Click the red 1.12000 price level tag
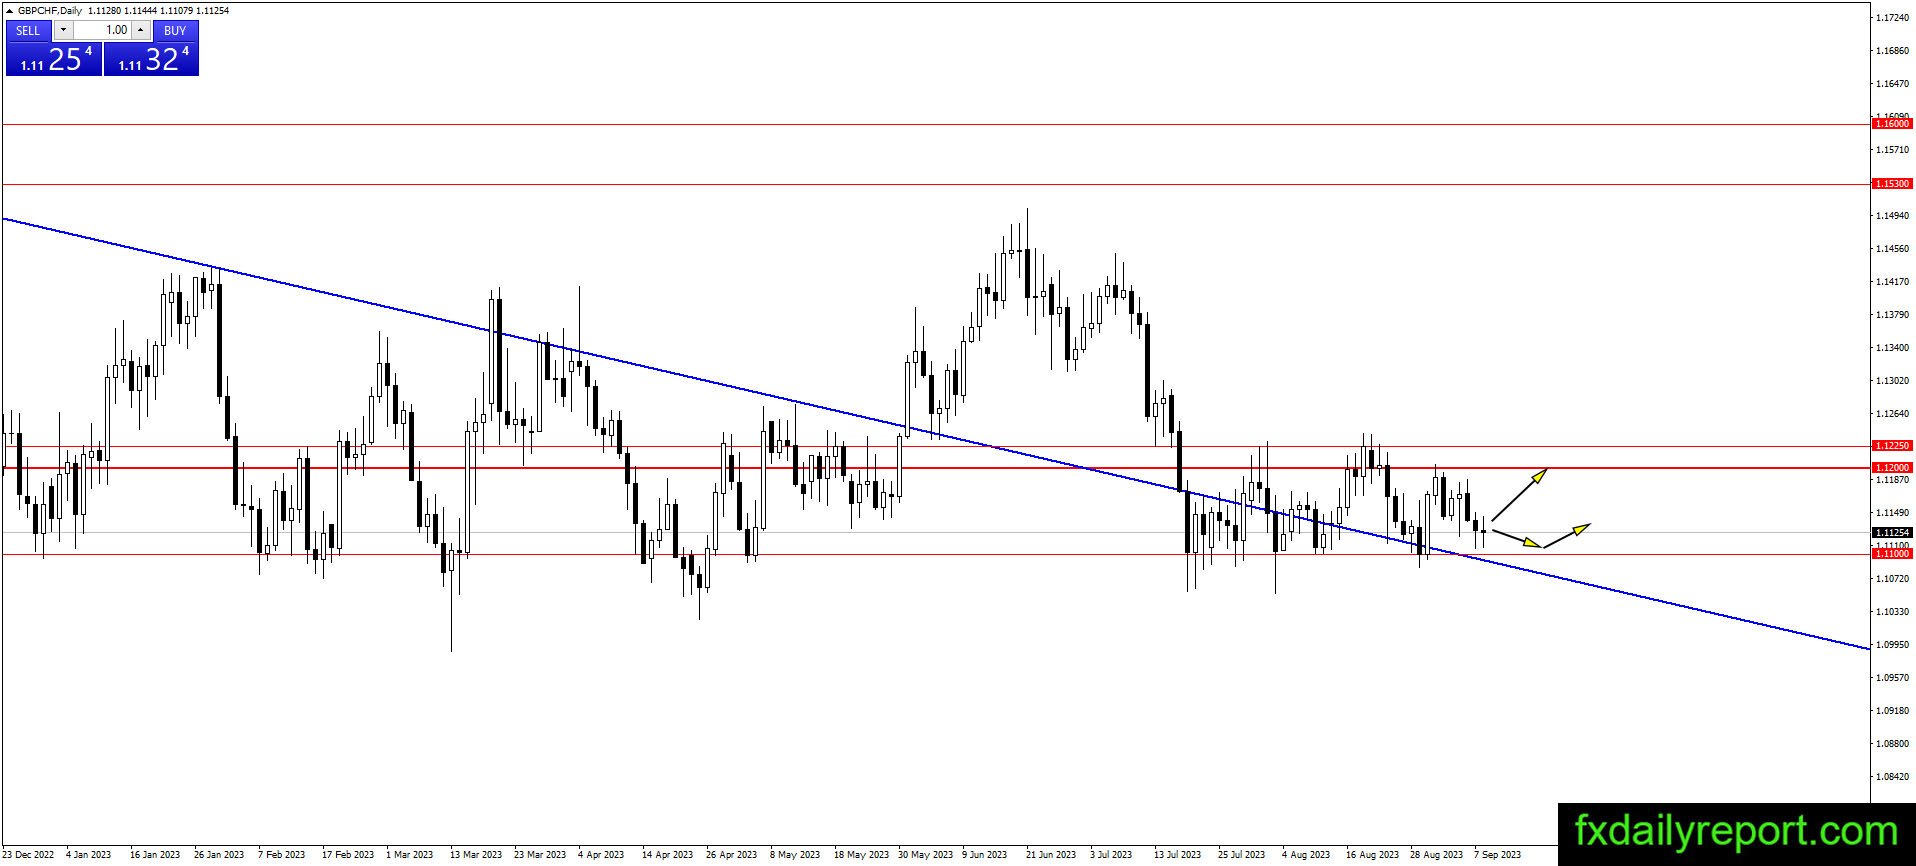This screenshot has width=1916, height=866. 1892,468
